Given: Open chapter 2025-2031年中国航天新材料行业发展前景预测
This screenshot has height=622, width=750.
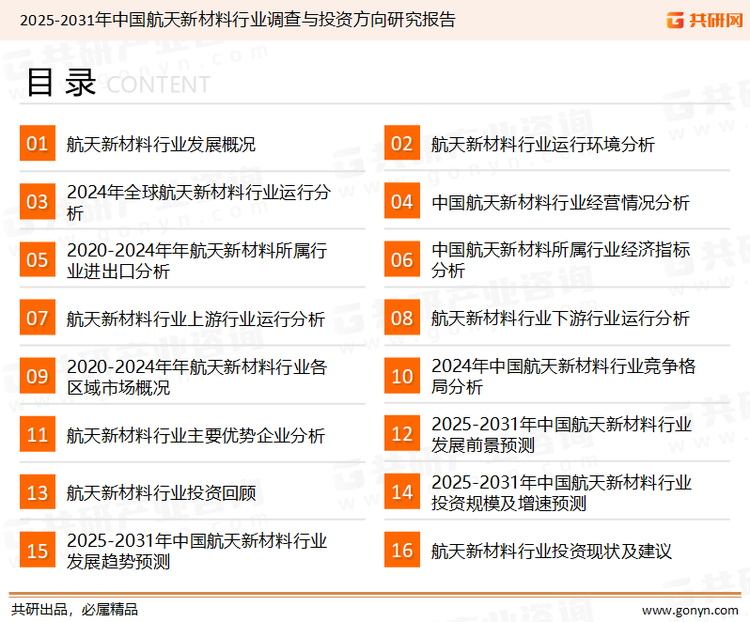Looking at the screenshot, I should coord(562,434).
